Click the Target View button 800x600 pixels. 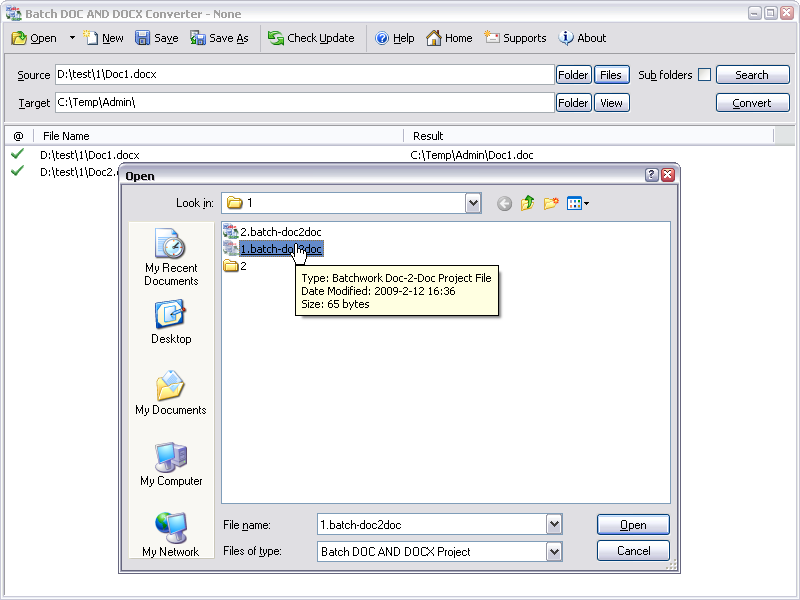click(x=611, y=103)
